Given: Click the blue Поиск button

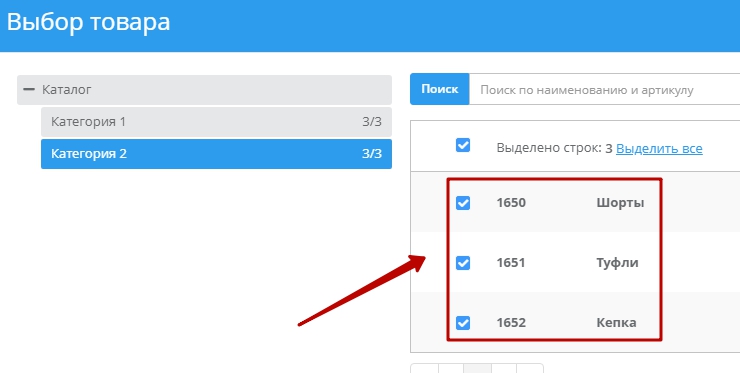Looking at the screenshot, I should 439,89.
